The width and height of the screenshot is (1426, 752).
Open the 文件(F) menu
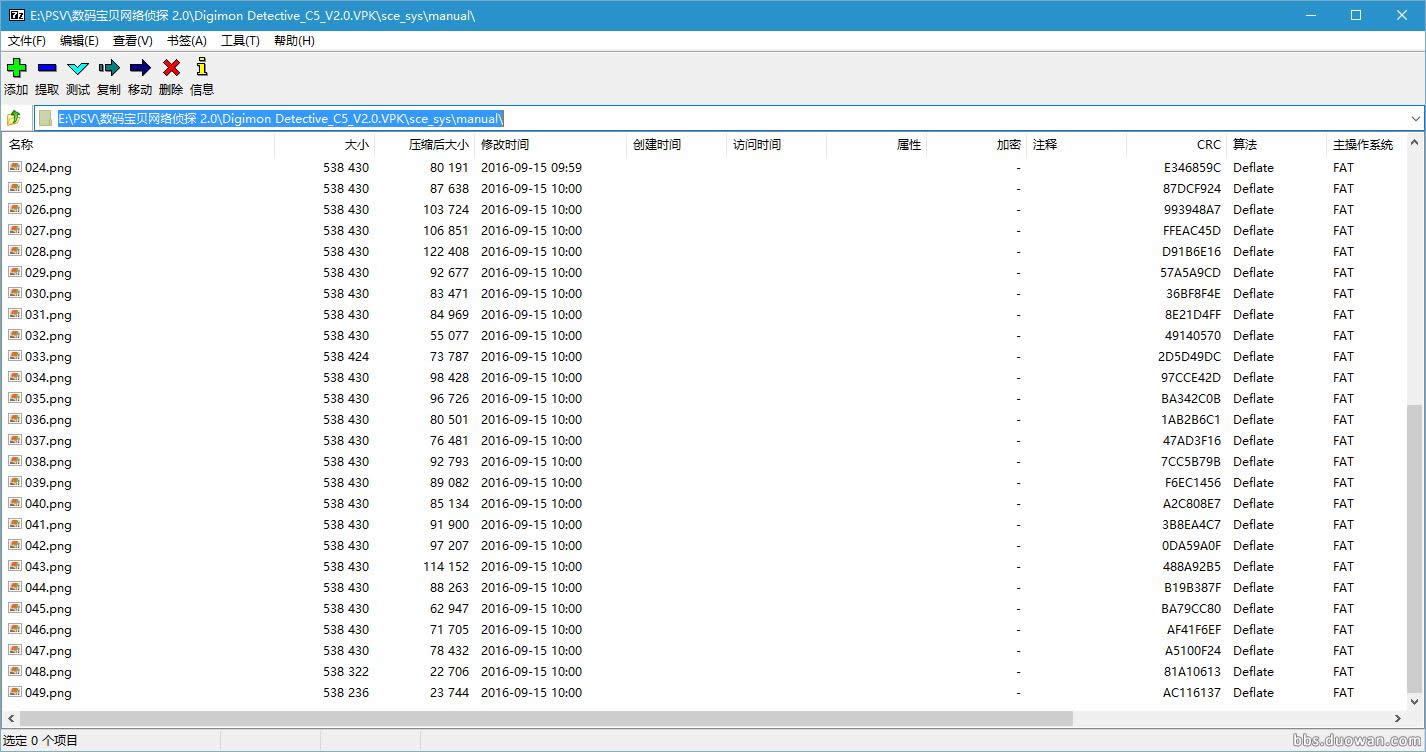click(27, 41)
